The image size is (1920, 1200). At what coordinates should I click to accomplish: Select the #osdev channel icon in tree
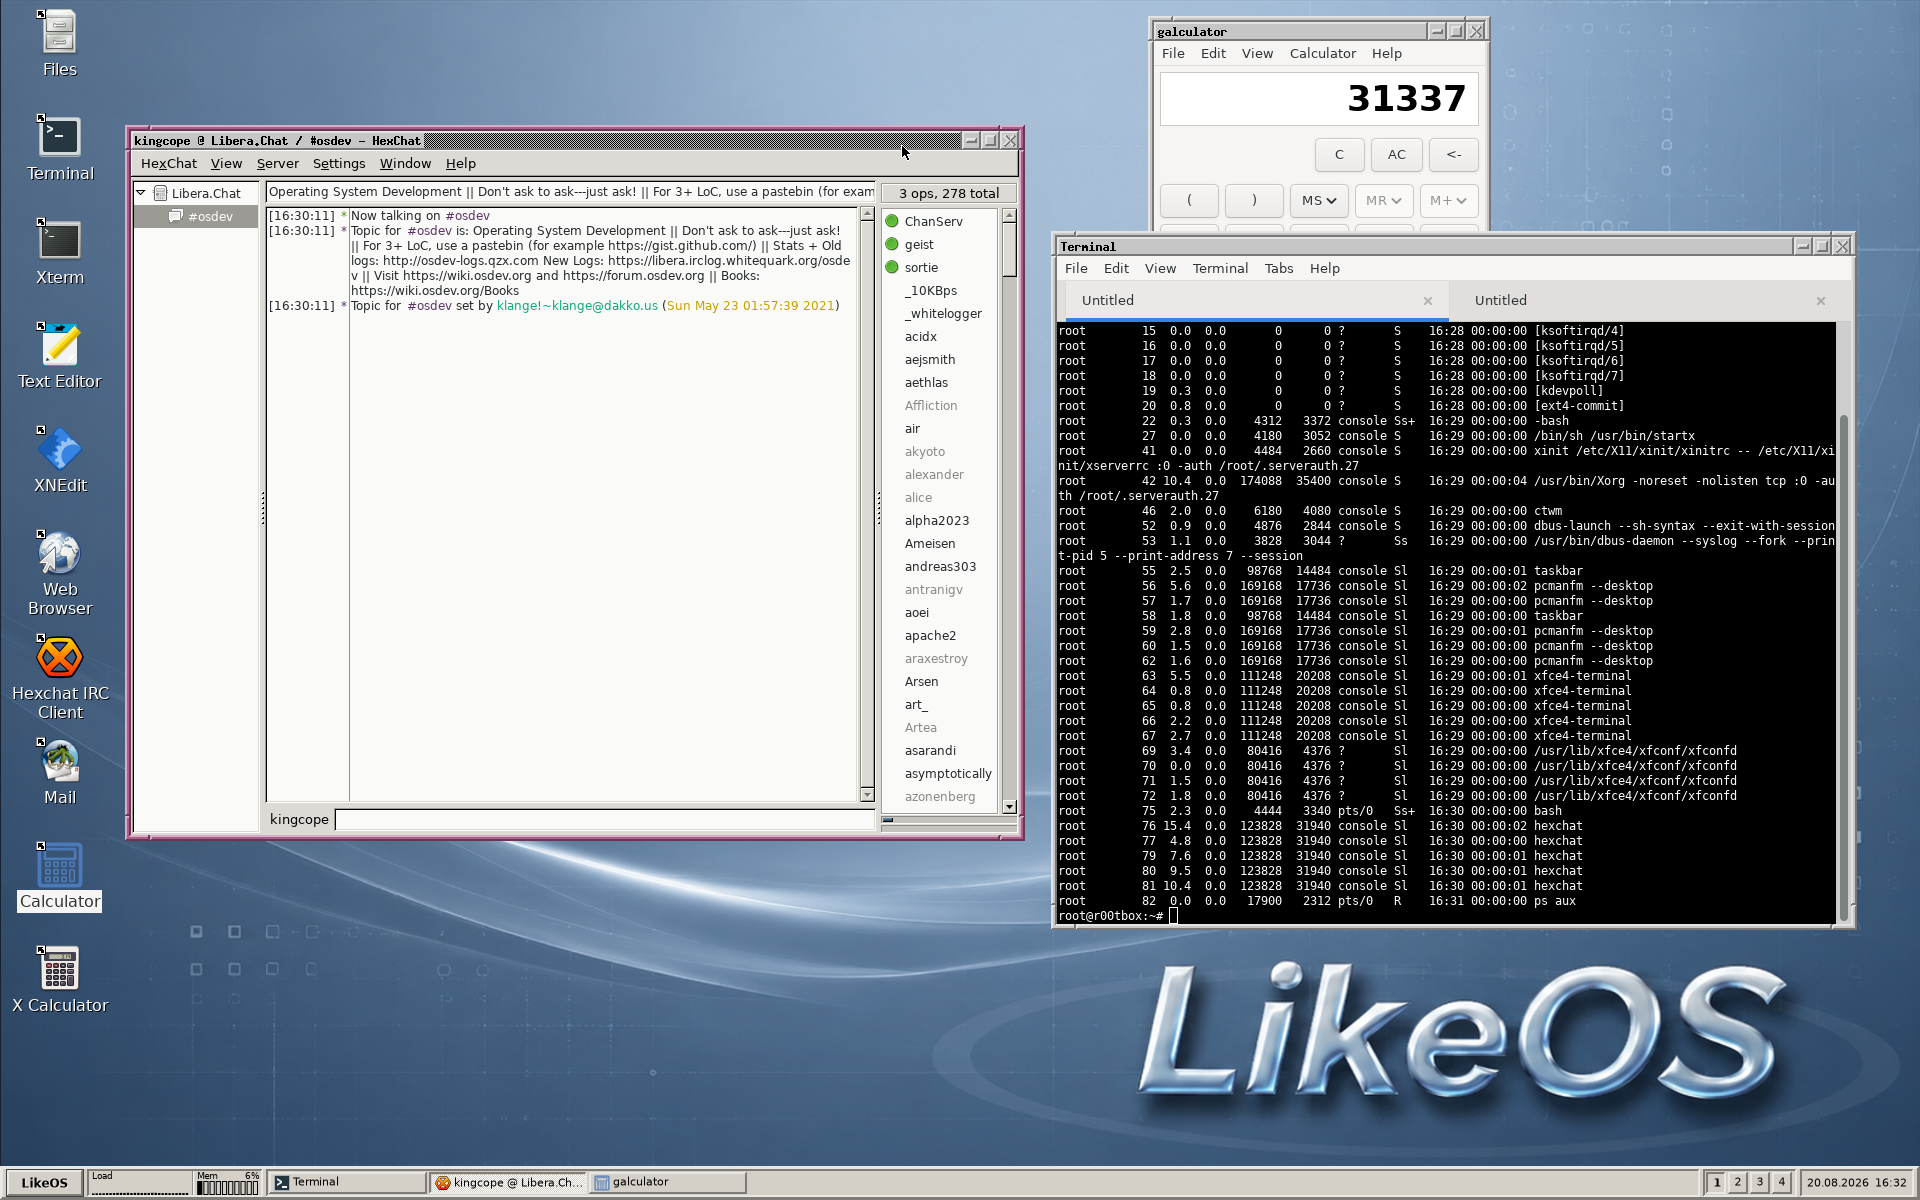[176, 216]
